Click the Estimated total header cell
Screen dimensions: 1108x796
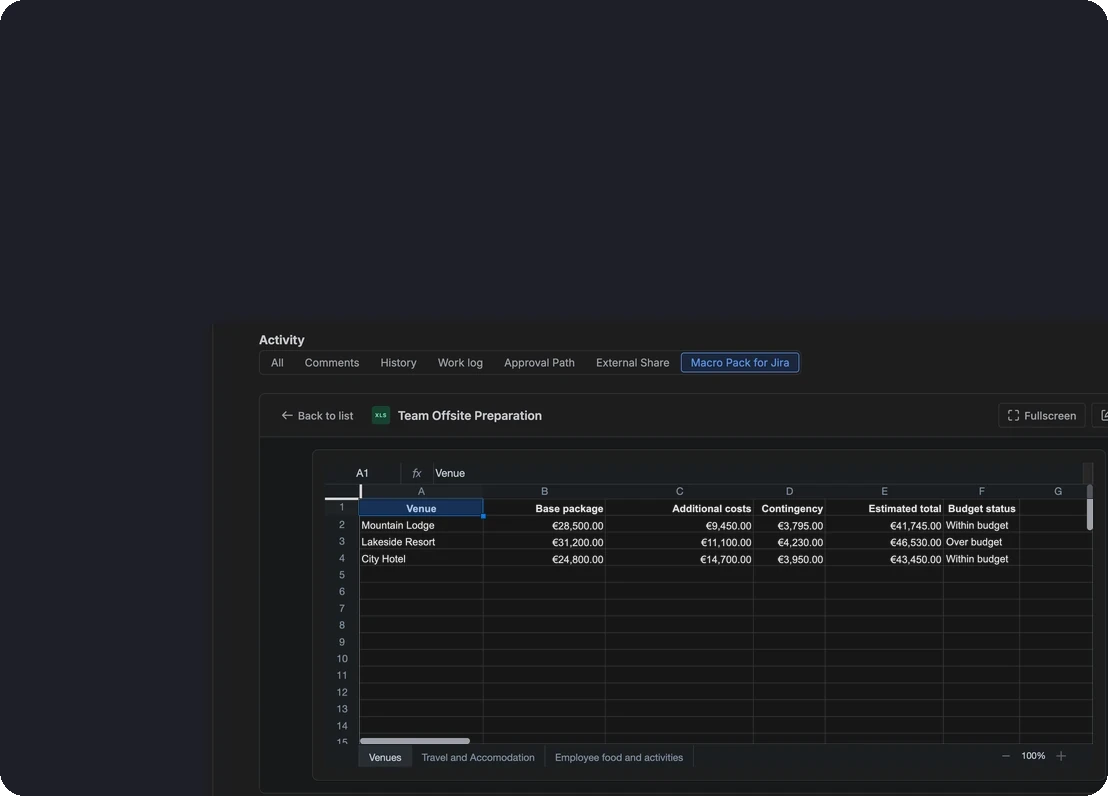point(884,508)
